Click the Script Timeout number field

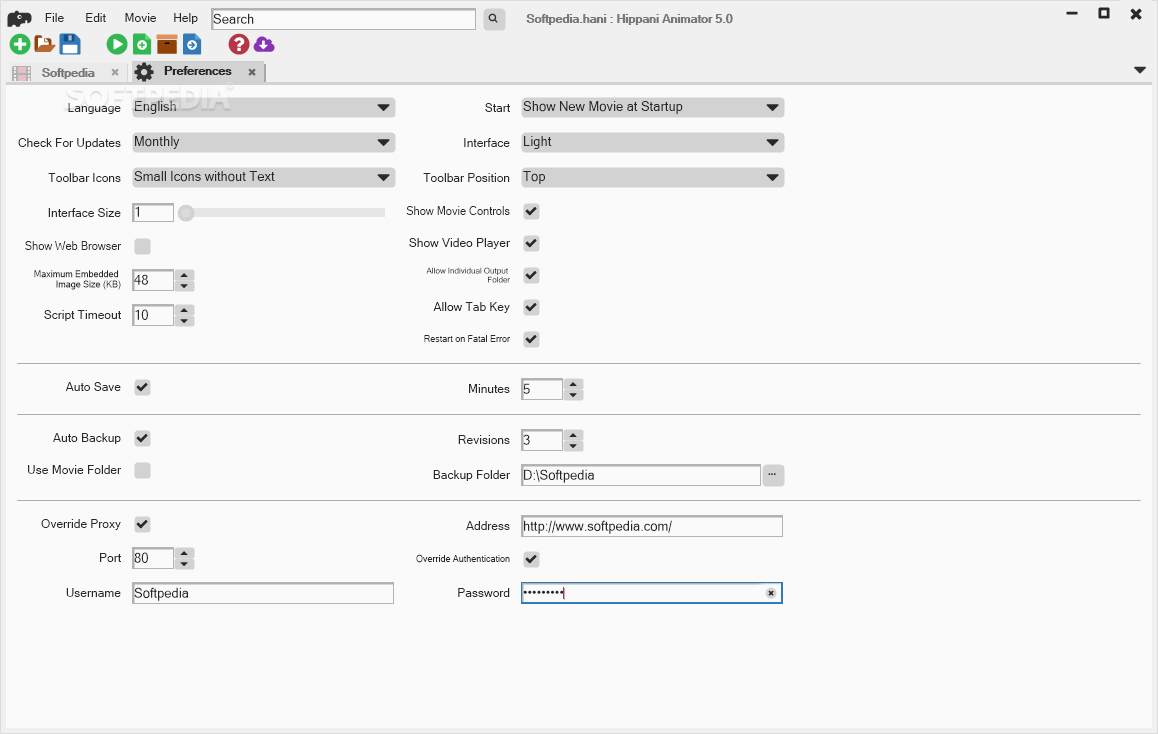coord(153,315)
